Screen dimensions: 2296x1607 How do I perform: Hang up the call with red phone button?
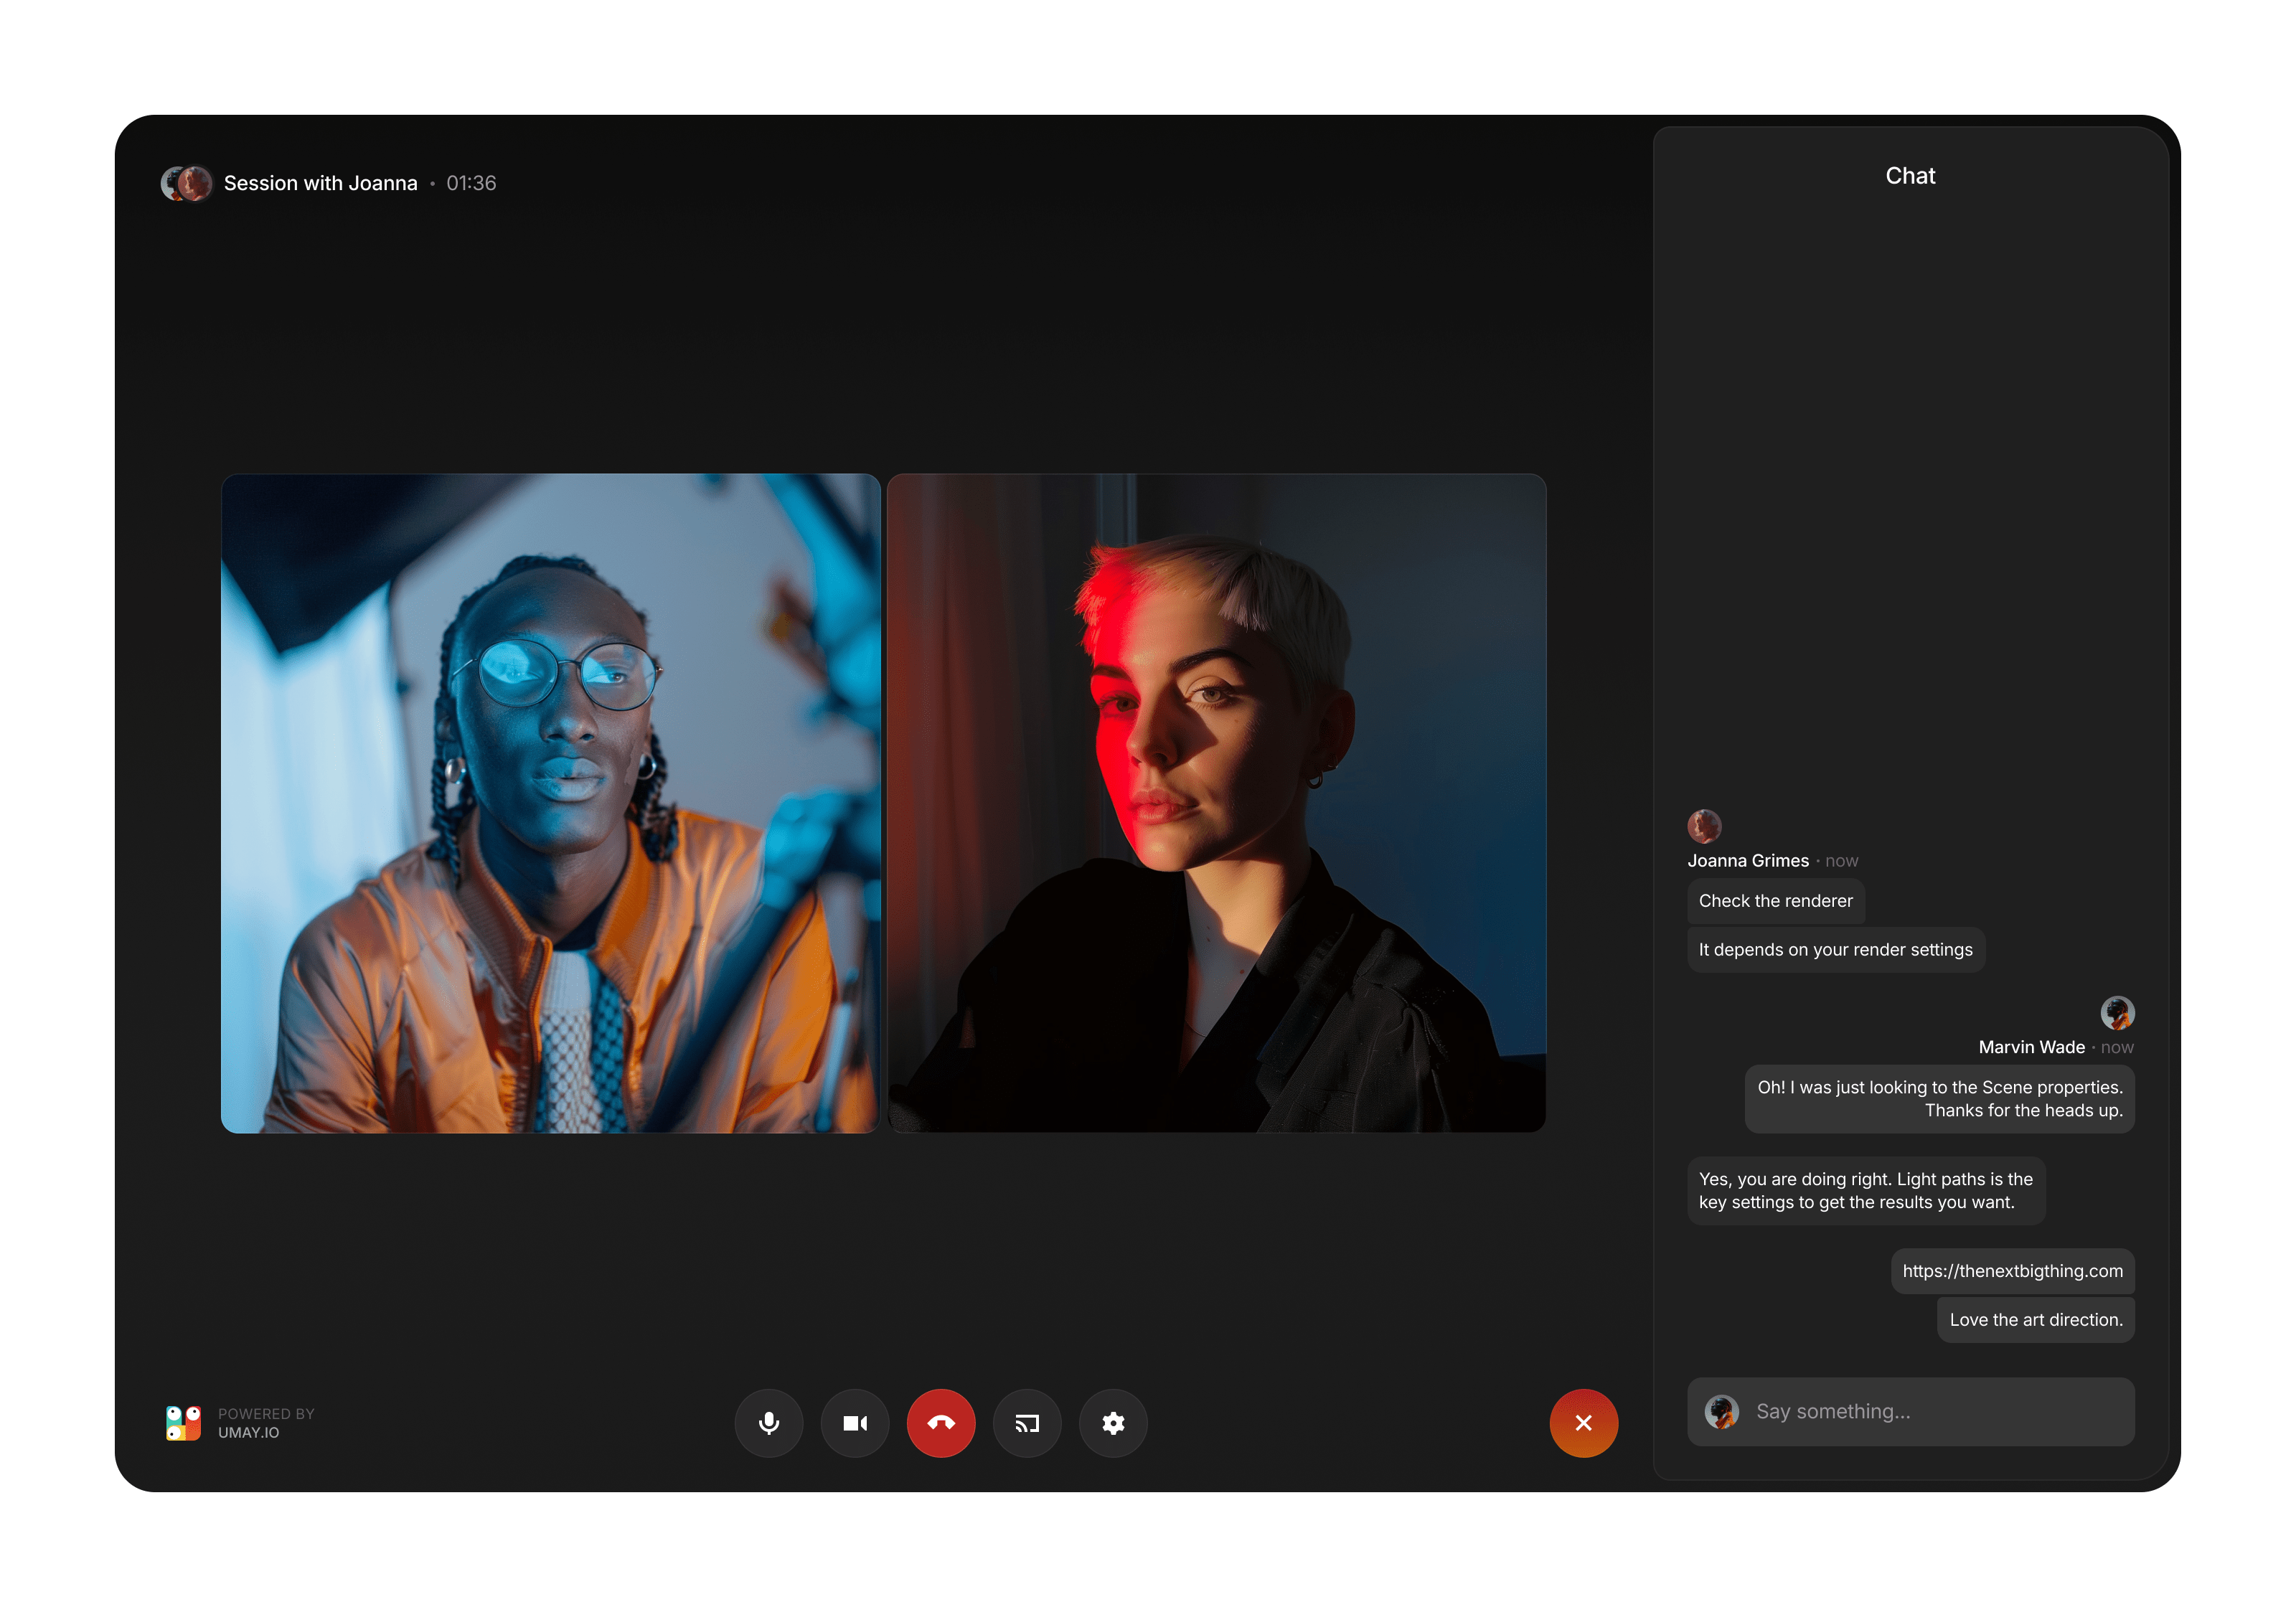(x=941, y=1422)
